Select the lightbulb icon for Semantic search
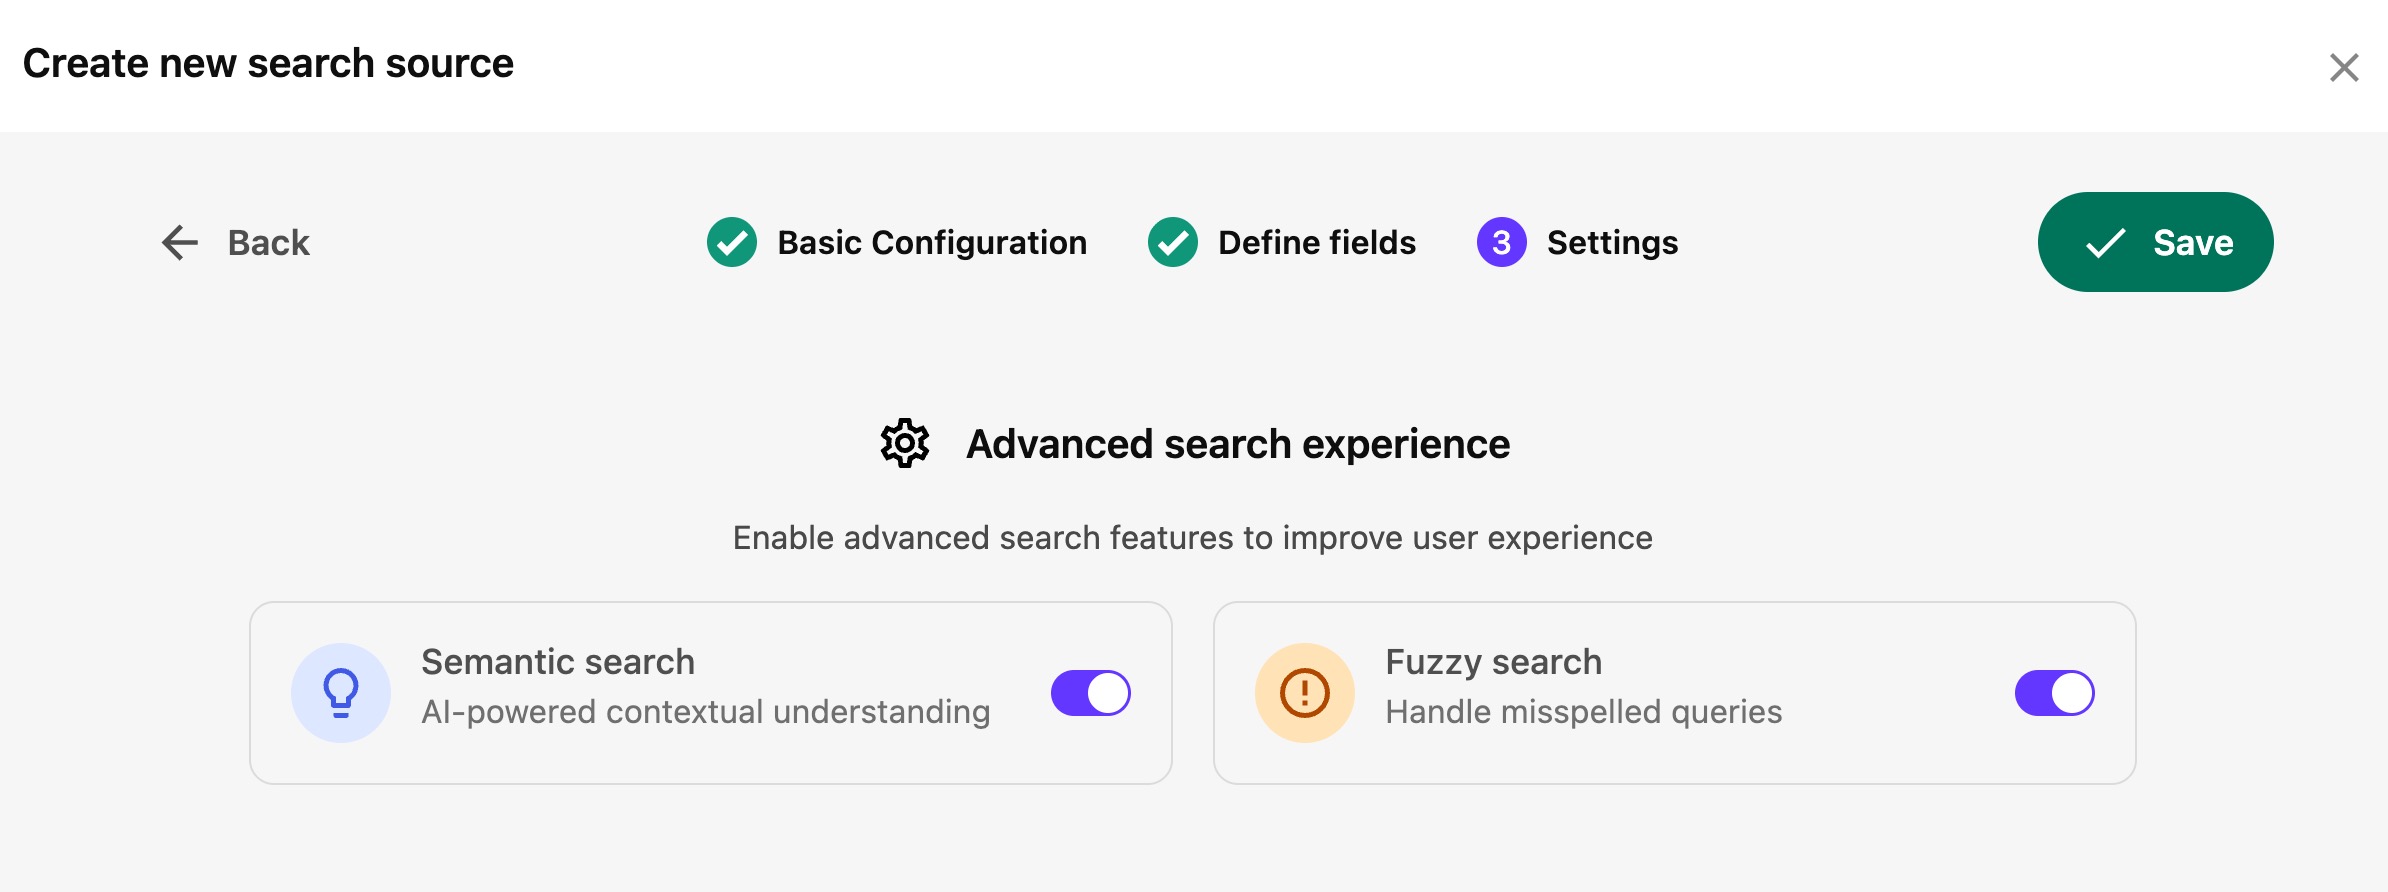This screenshot has width=2388, height=892. (x=341, y=691)
